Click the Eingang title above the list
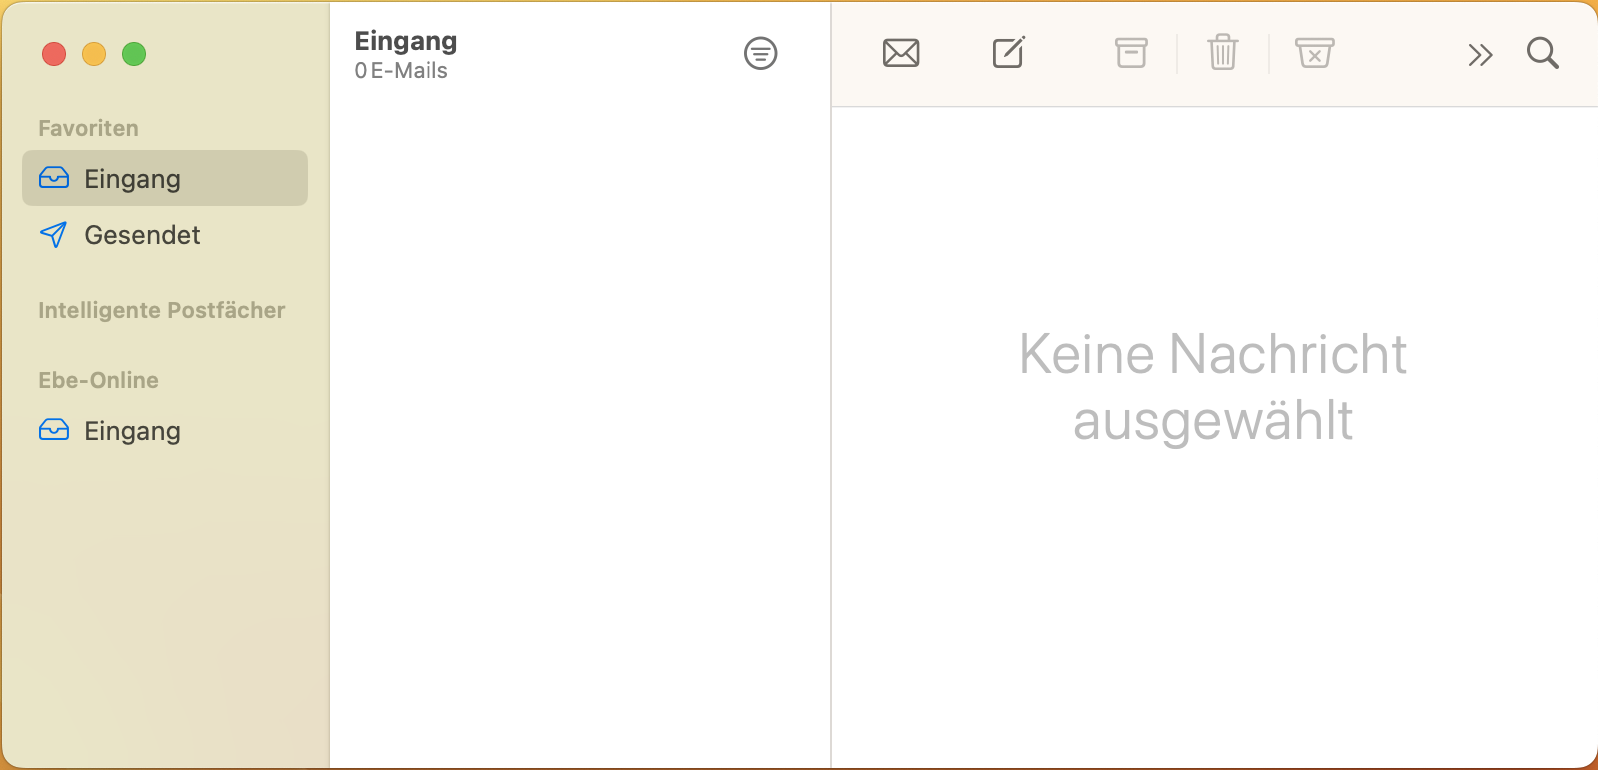 click(x=406, y=41)
